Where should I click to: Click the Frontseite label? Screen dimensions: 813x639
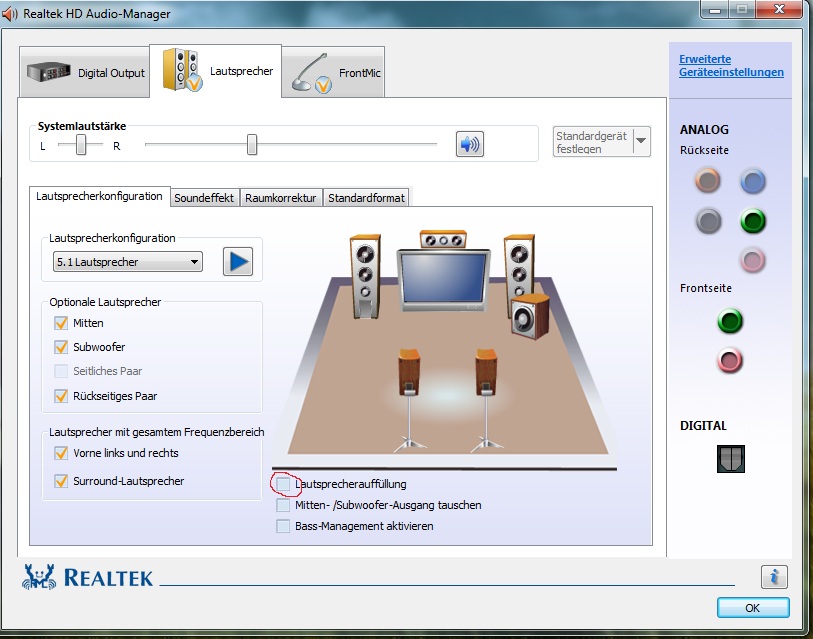[706, 288]
